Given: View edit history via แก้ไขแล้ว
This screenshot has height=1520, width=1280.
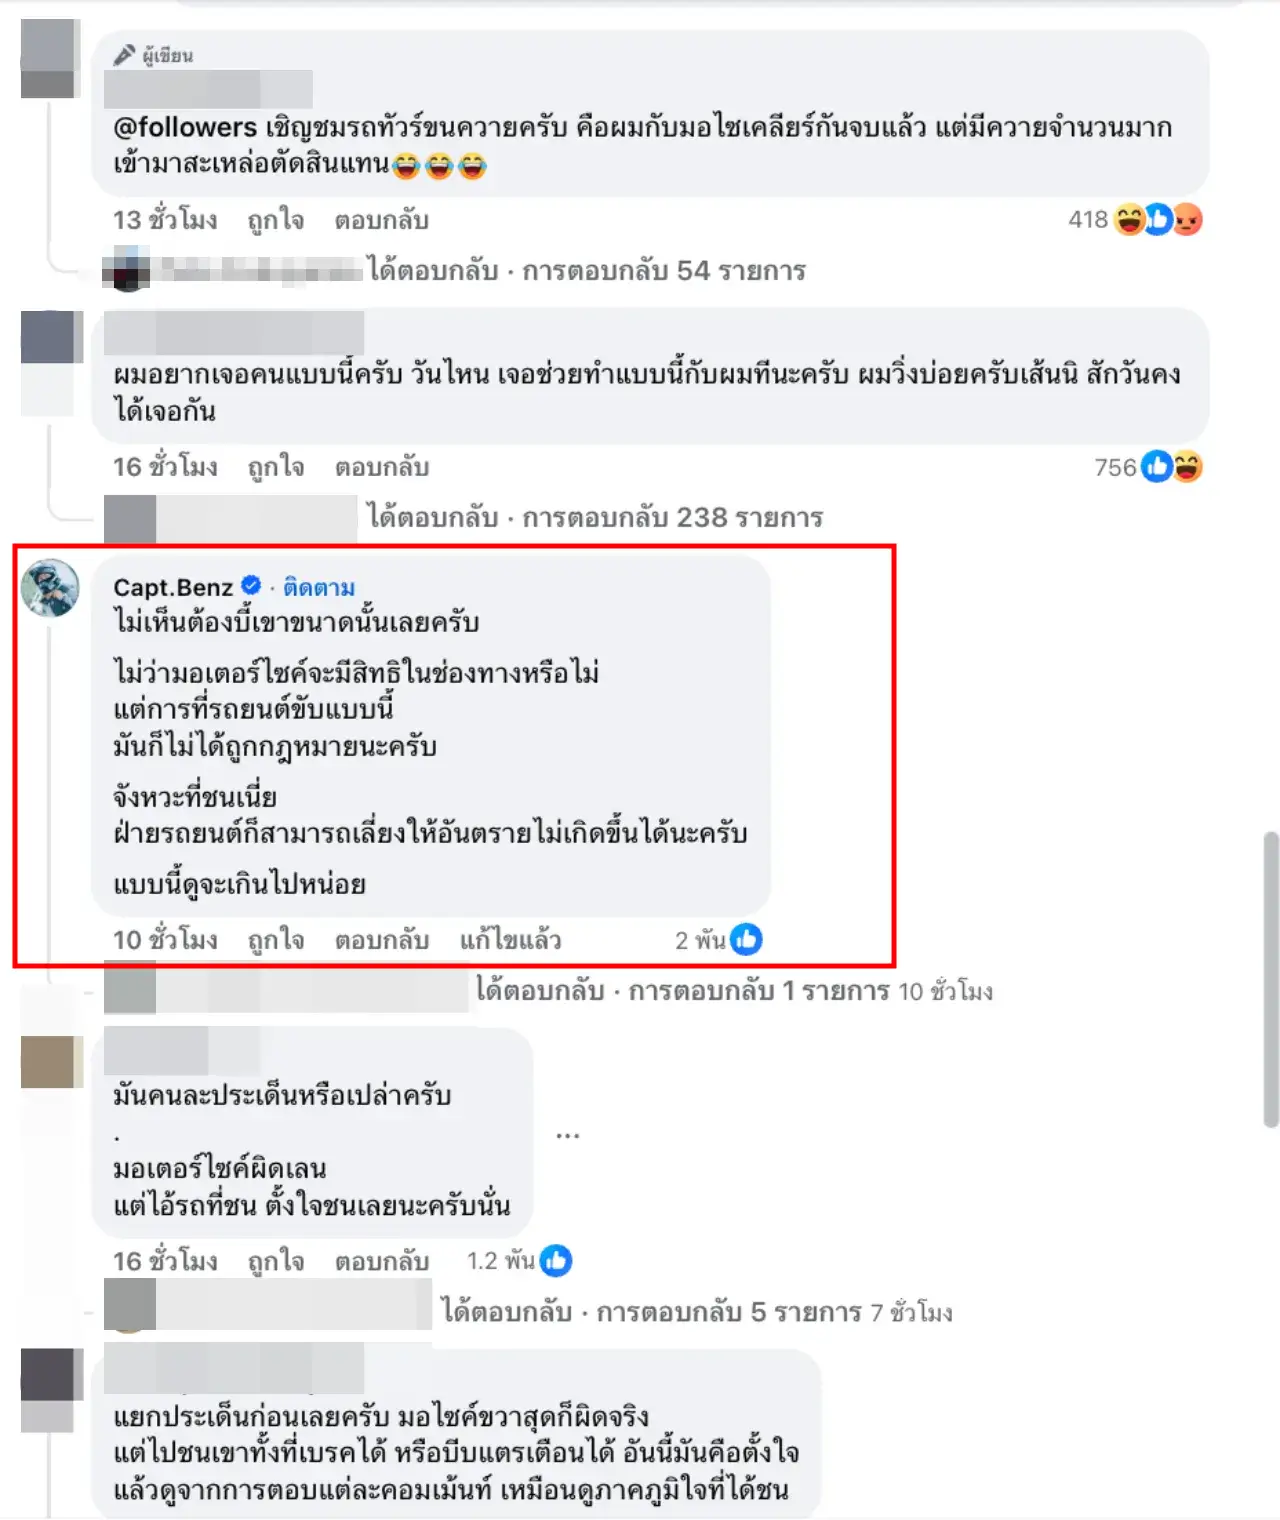Looking at the screenshot, I should (510, 940).
